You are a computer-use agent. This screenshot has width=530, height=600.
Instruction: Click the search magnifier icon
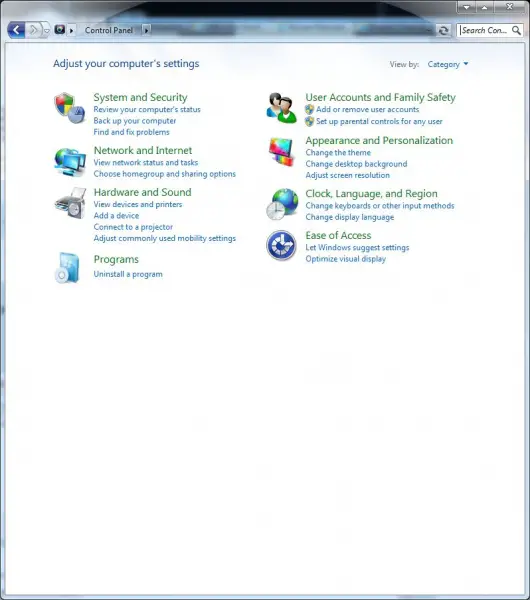tap(516, 30)
